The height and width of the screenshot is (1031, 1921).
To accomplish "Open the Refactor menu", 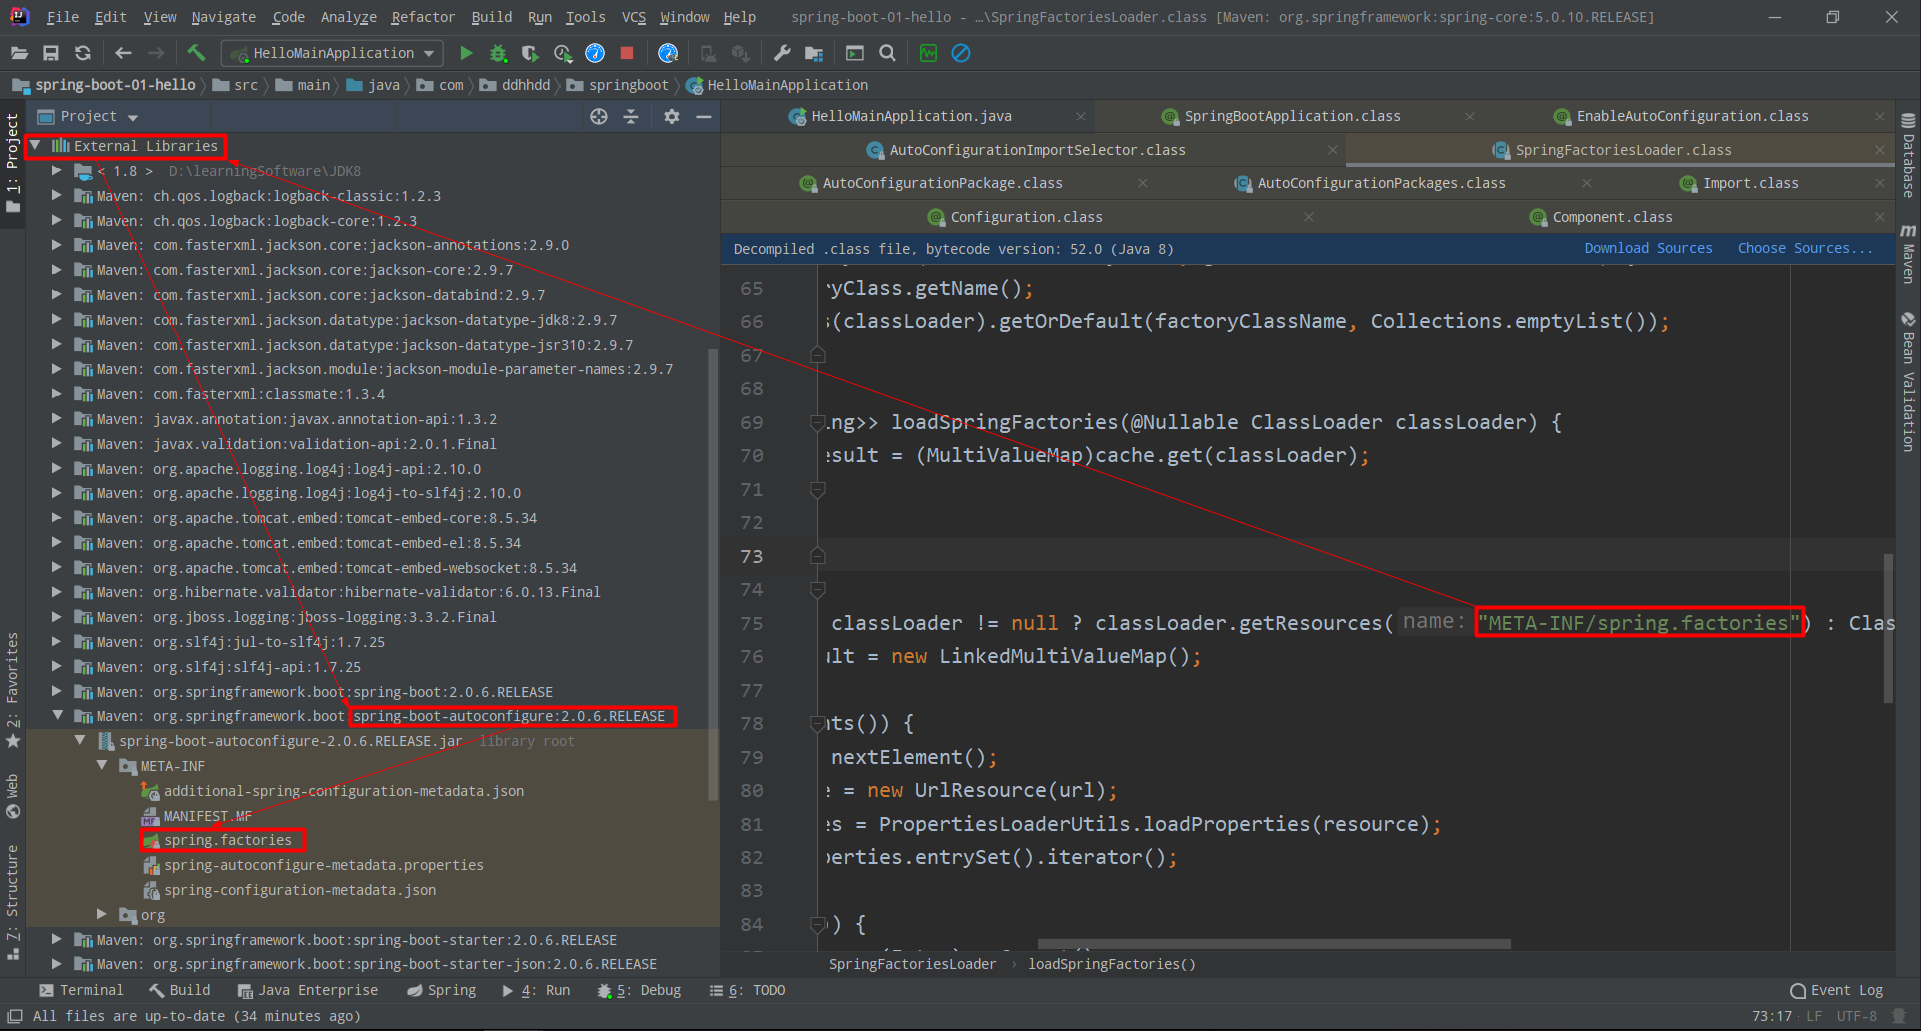I will (x=422, y=17).
